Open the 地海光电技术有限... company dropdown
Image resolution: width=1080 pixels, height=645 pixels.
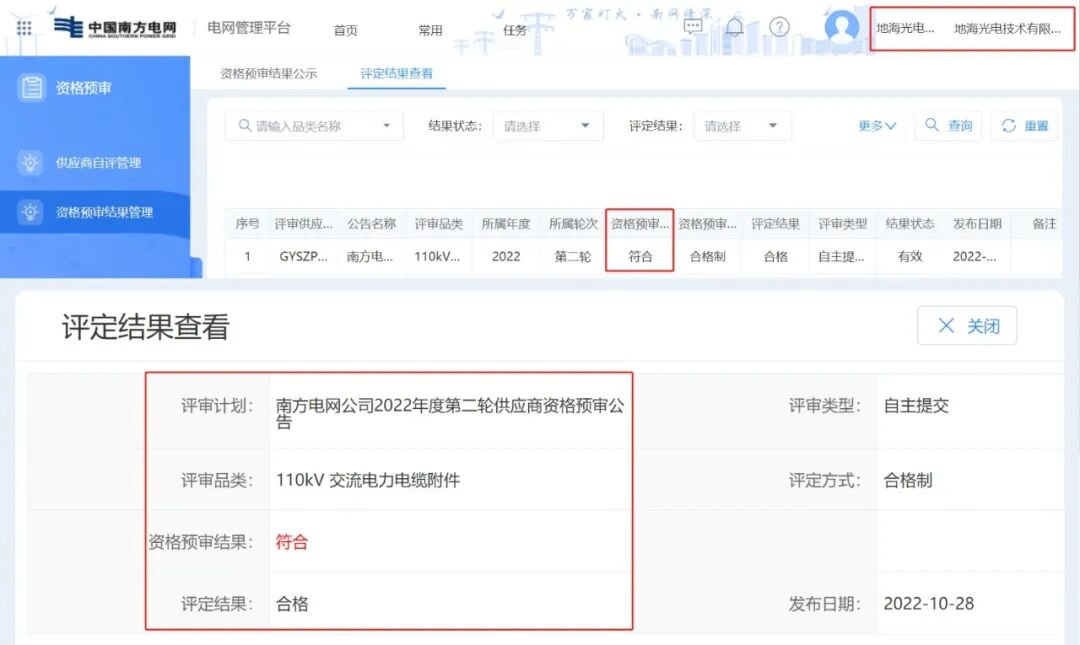(1007, 28)
